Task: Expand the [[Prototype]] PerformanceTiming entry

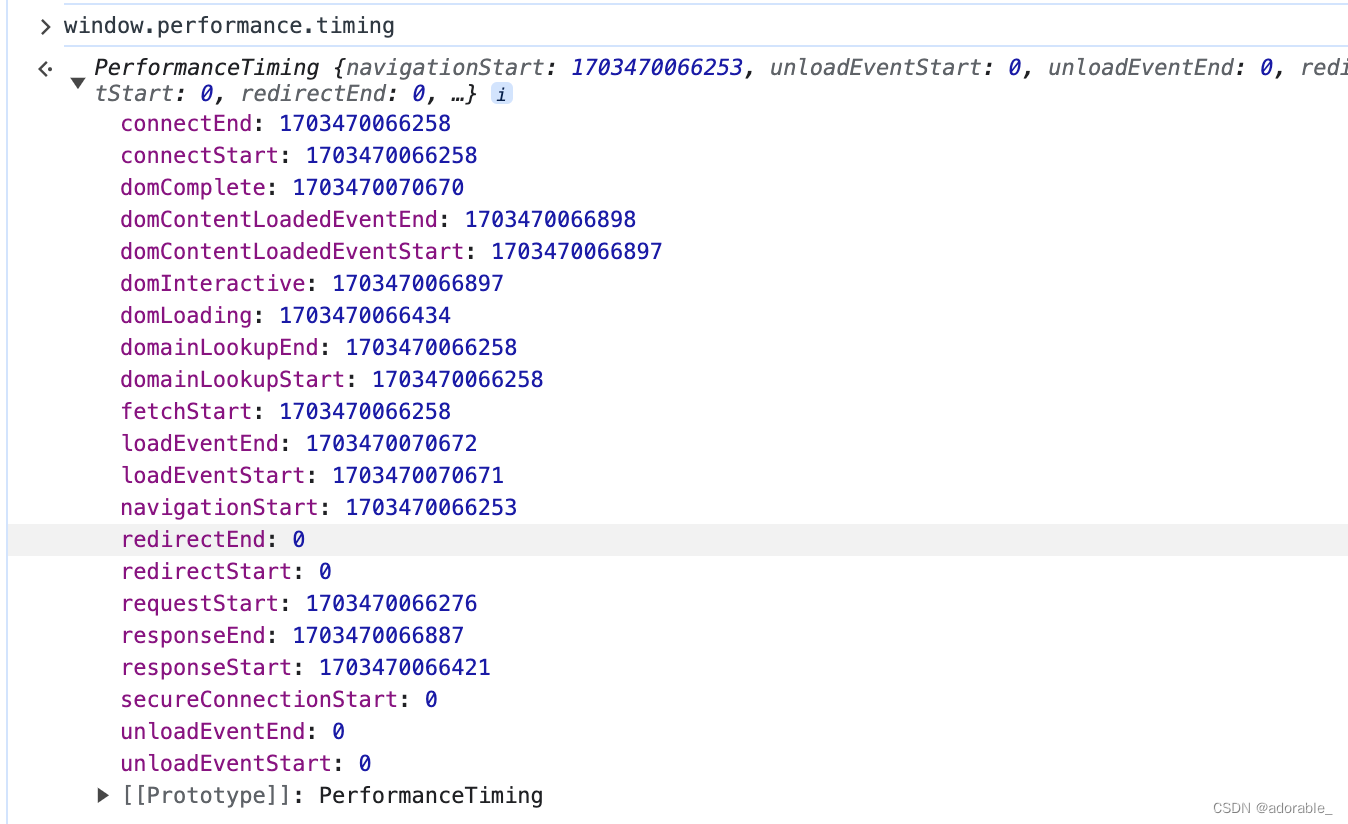Action: pyautogui.click(x=103, y=796)
